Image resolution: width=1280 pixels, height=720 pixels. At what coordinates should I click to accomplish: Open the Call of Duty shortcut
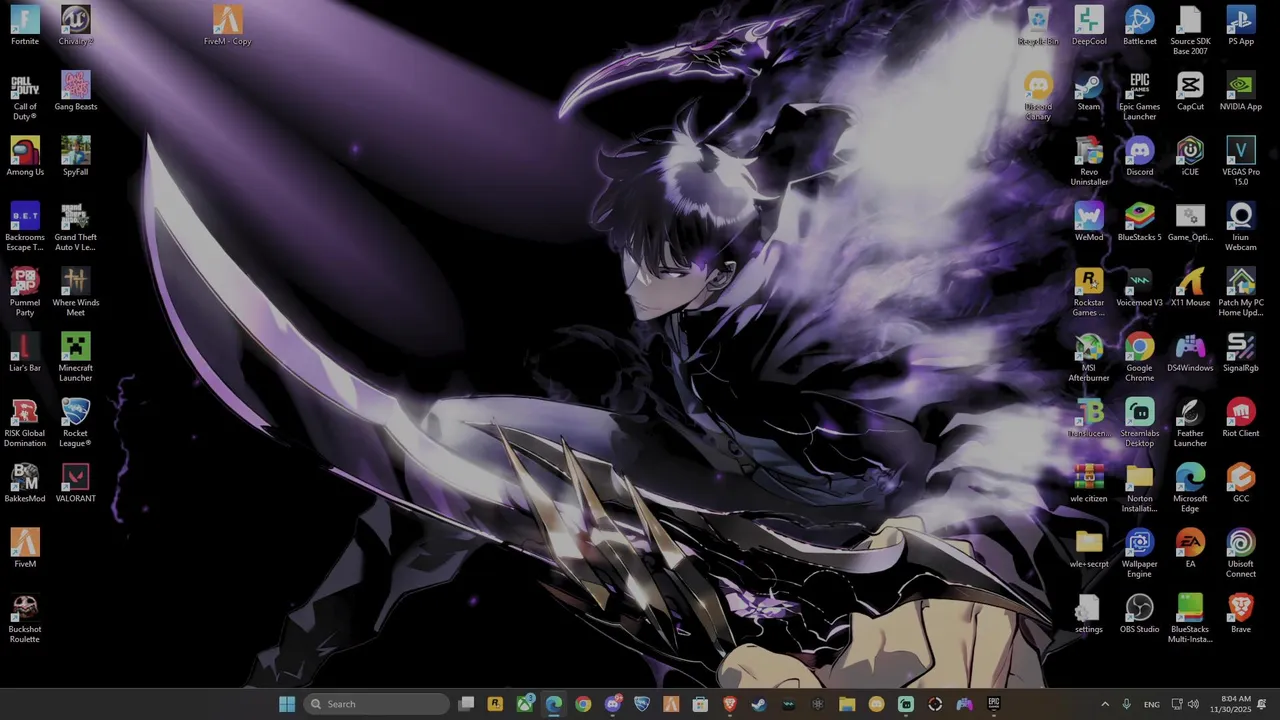pos(25,96)
